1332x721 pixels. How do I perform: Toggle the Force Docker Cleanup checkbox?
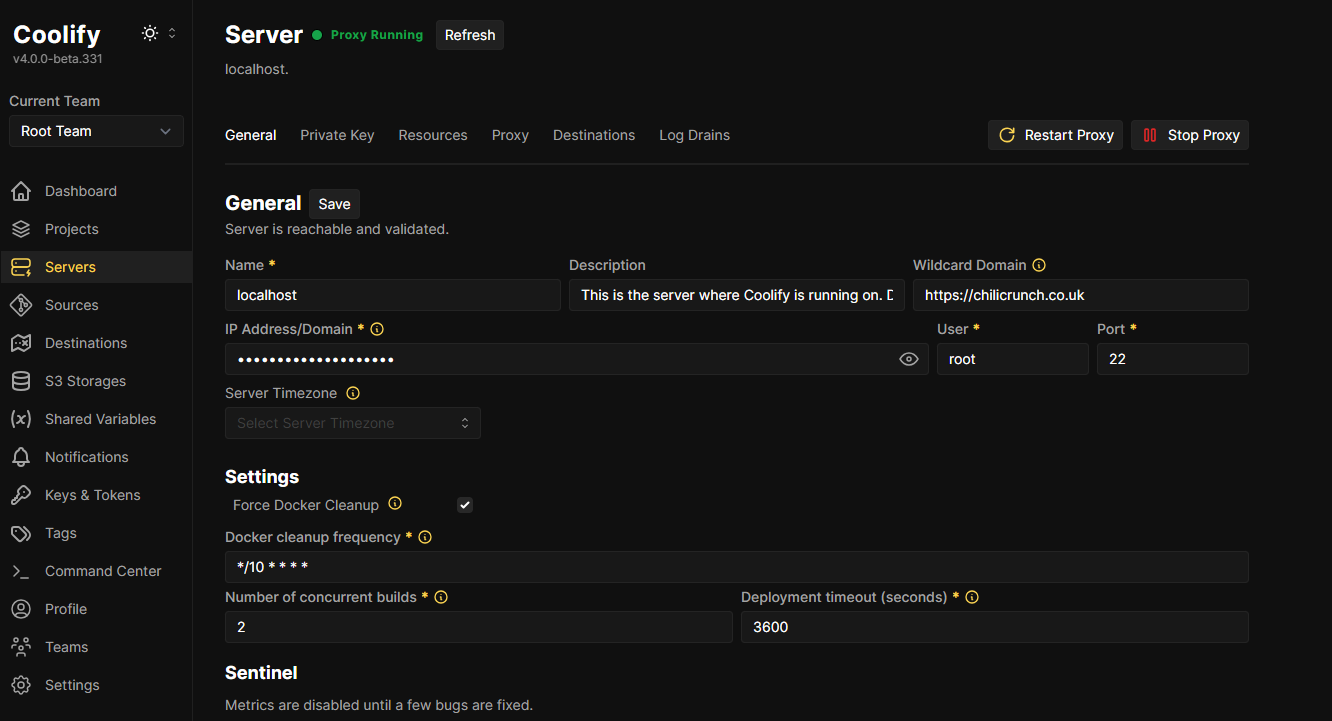click(465, 505)
